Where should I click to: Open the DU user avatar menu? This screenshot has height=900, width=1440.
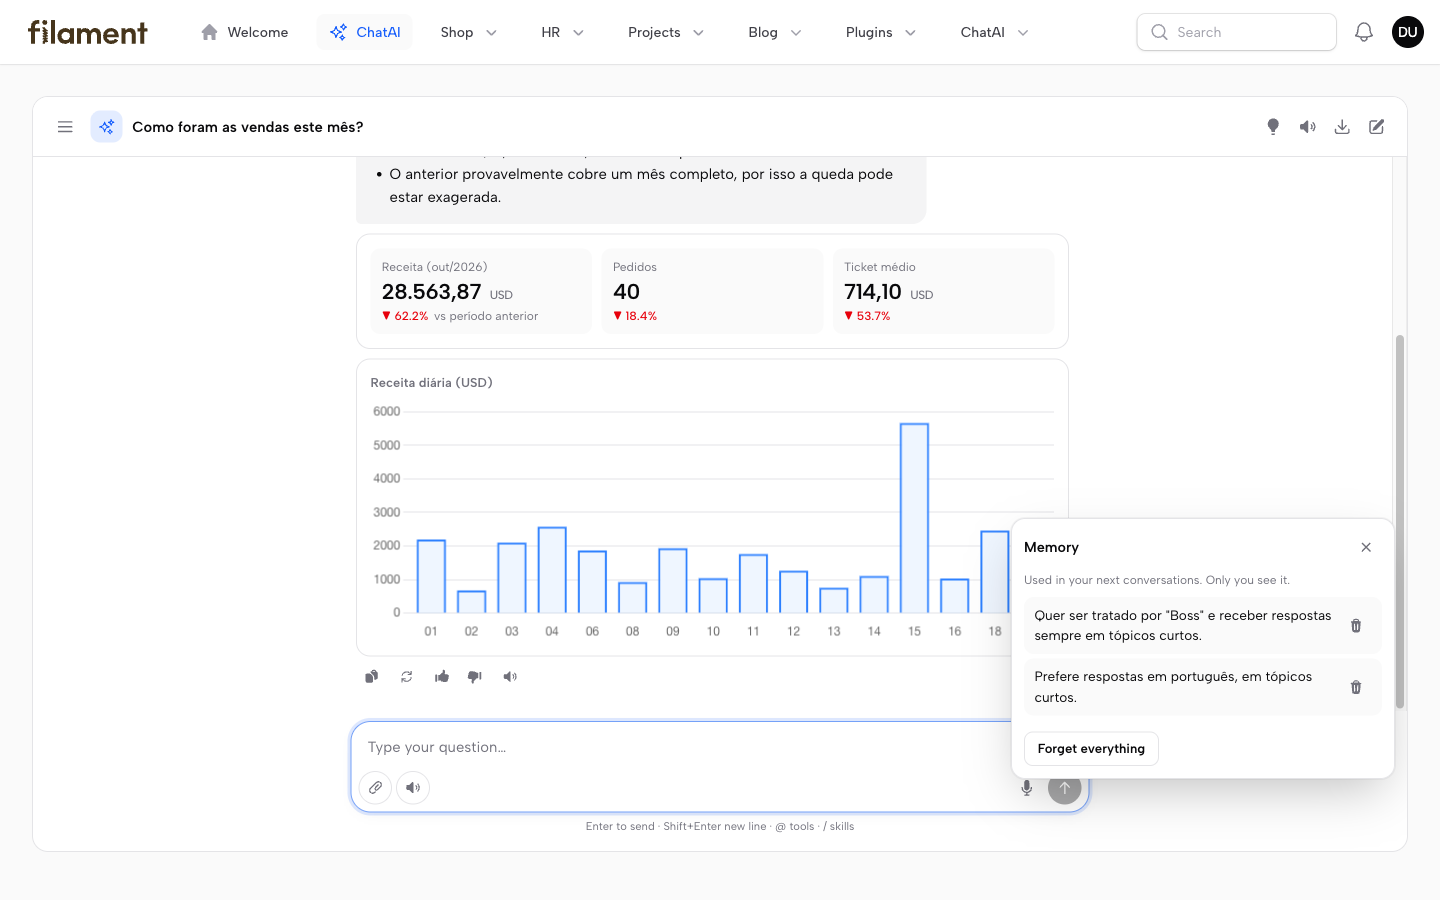pyautogui.click(x=1408, y=32)
